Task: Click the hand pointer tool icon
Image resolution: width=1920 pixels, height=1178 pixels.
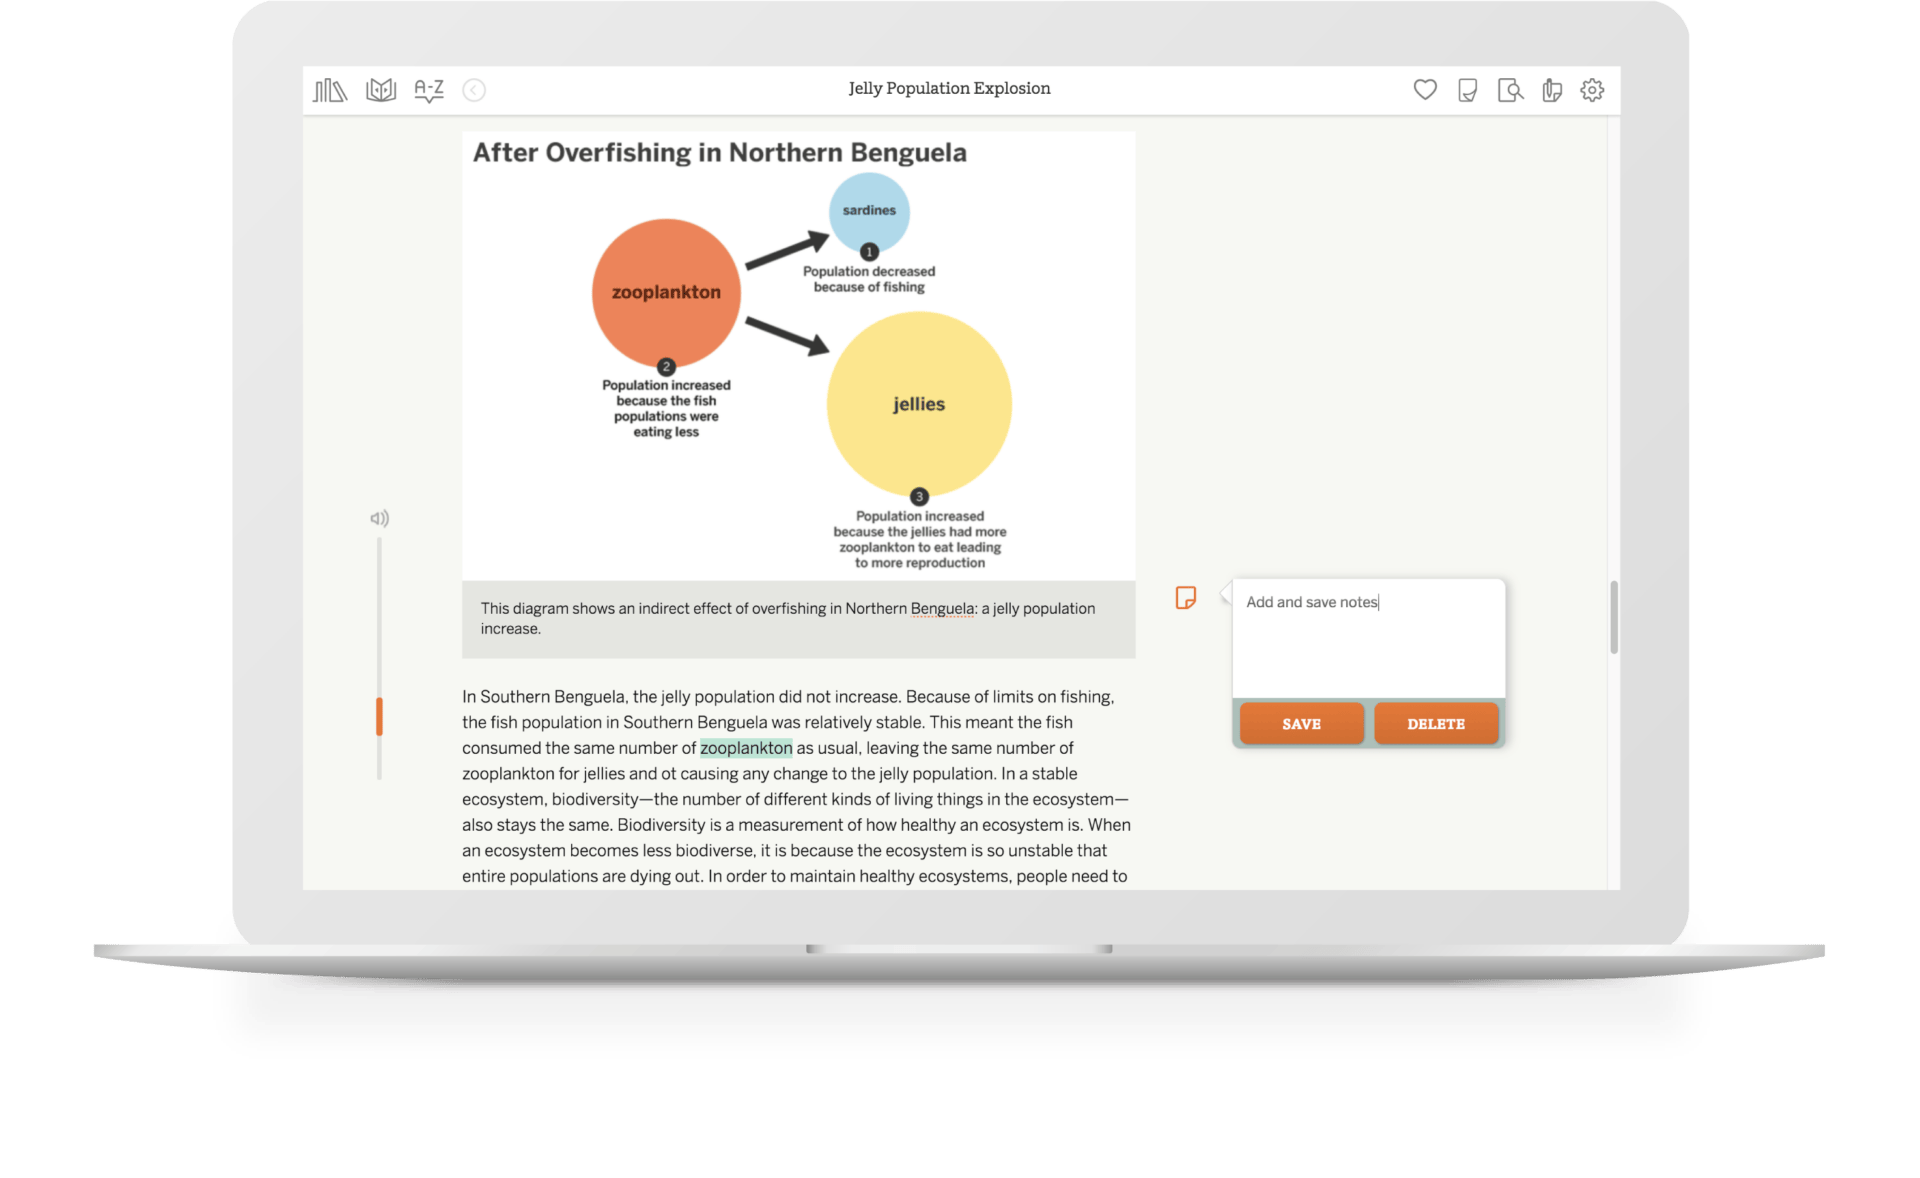Action: click(1552, 90)
